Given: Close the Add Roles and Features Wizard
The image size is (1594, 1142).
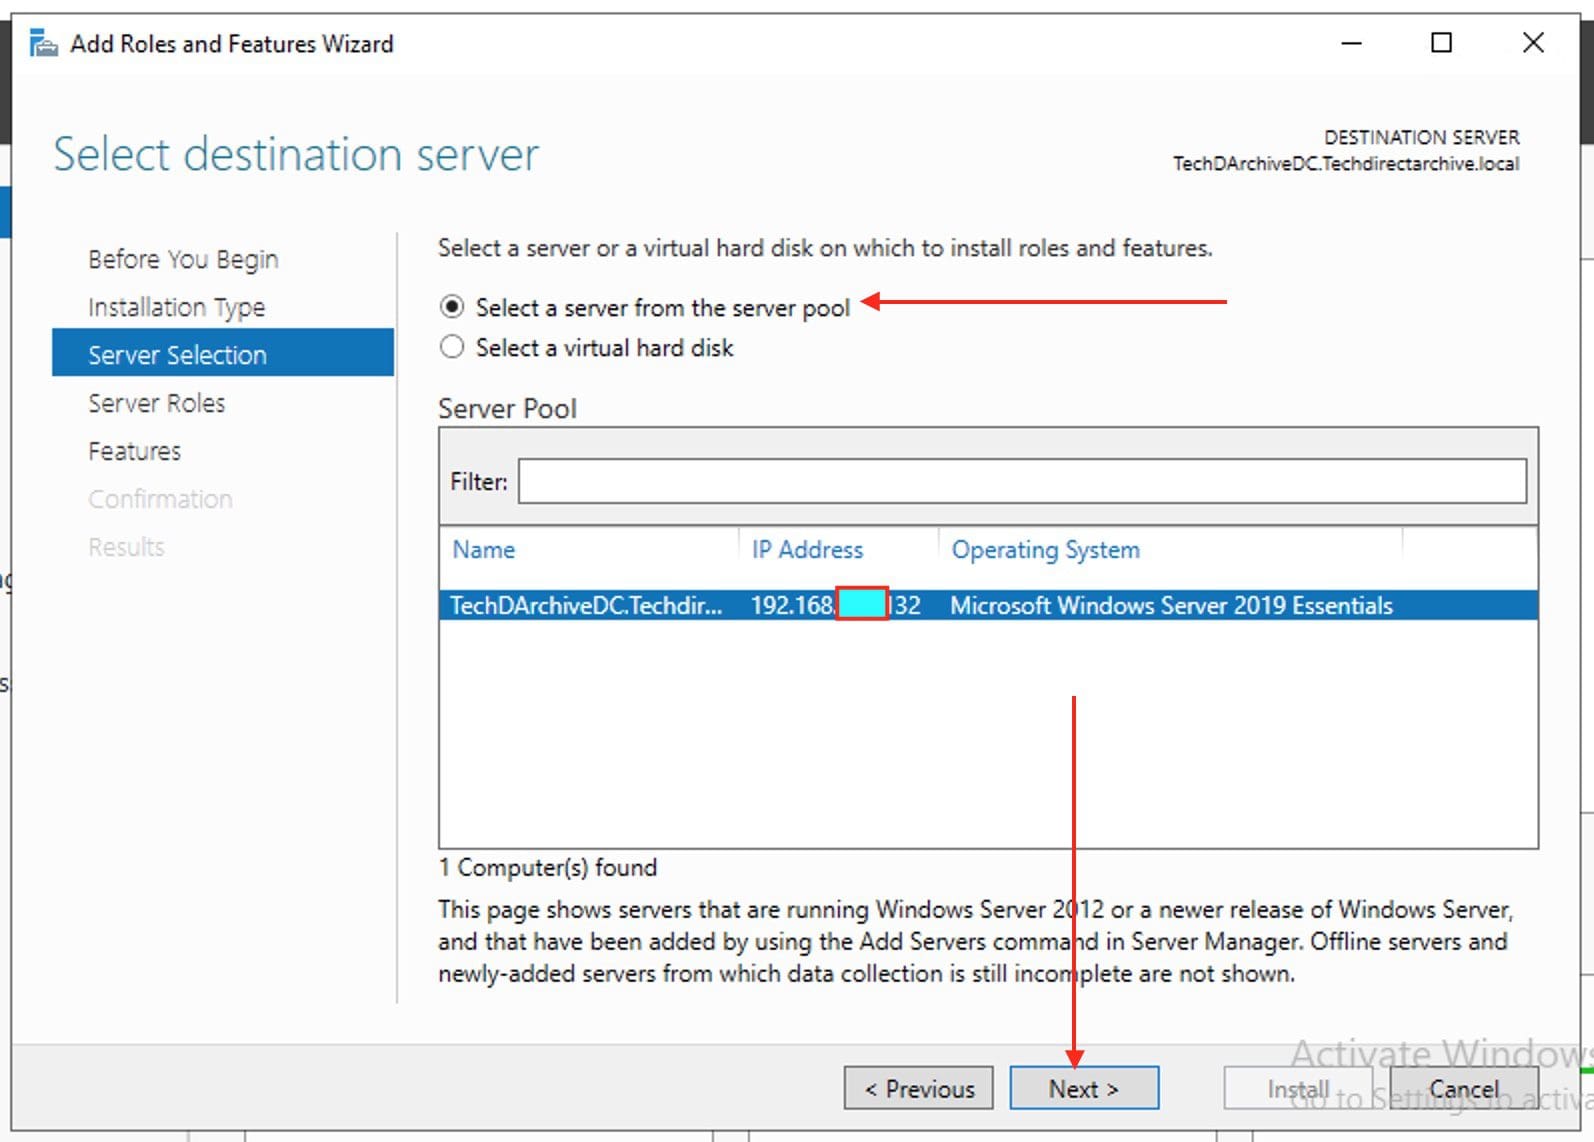Looking at the screenshot, I should pos(1532,43).
